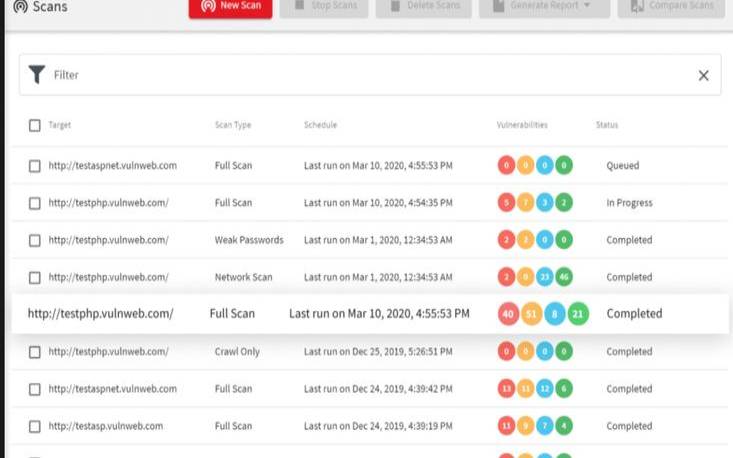Click the funnel Filter icon
The image size is (733, 458).
[x=37, y=75]
